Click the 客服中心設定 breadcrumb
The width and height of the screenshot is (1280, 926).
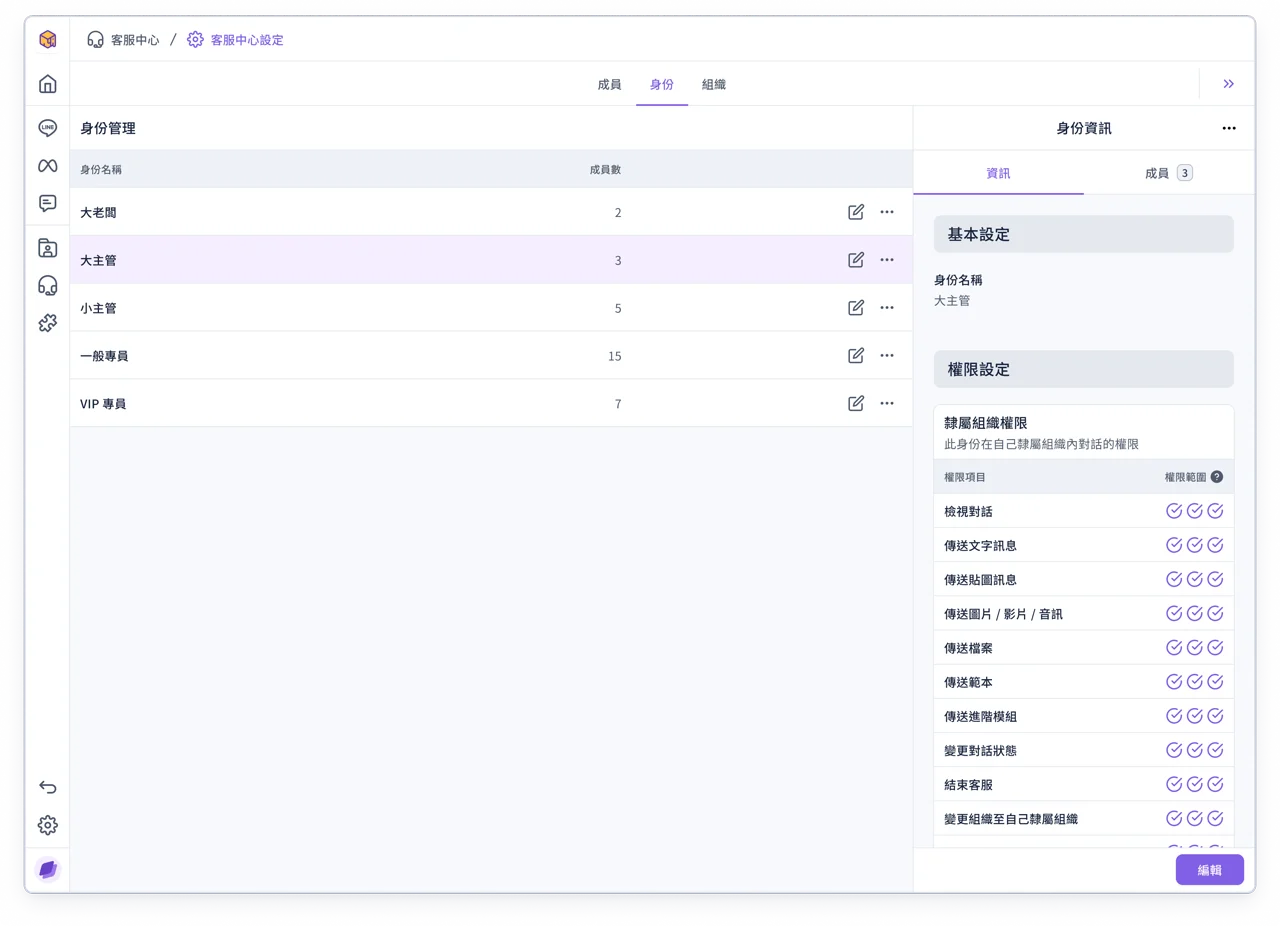point(235,40)
